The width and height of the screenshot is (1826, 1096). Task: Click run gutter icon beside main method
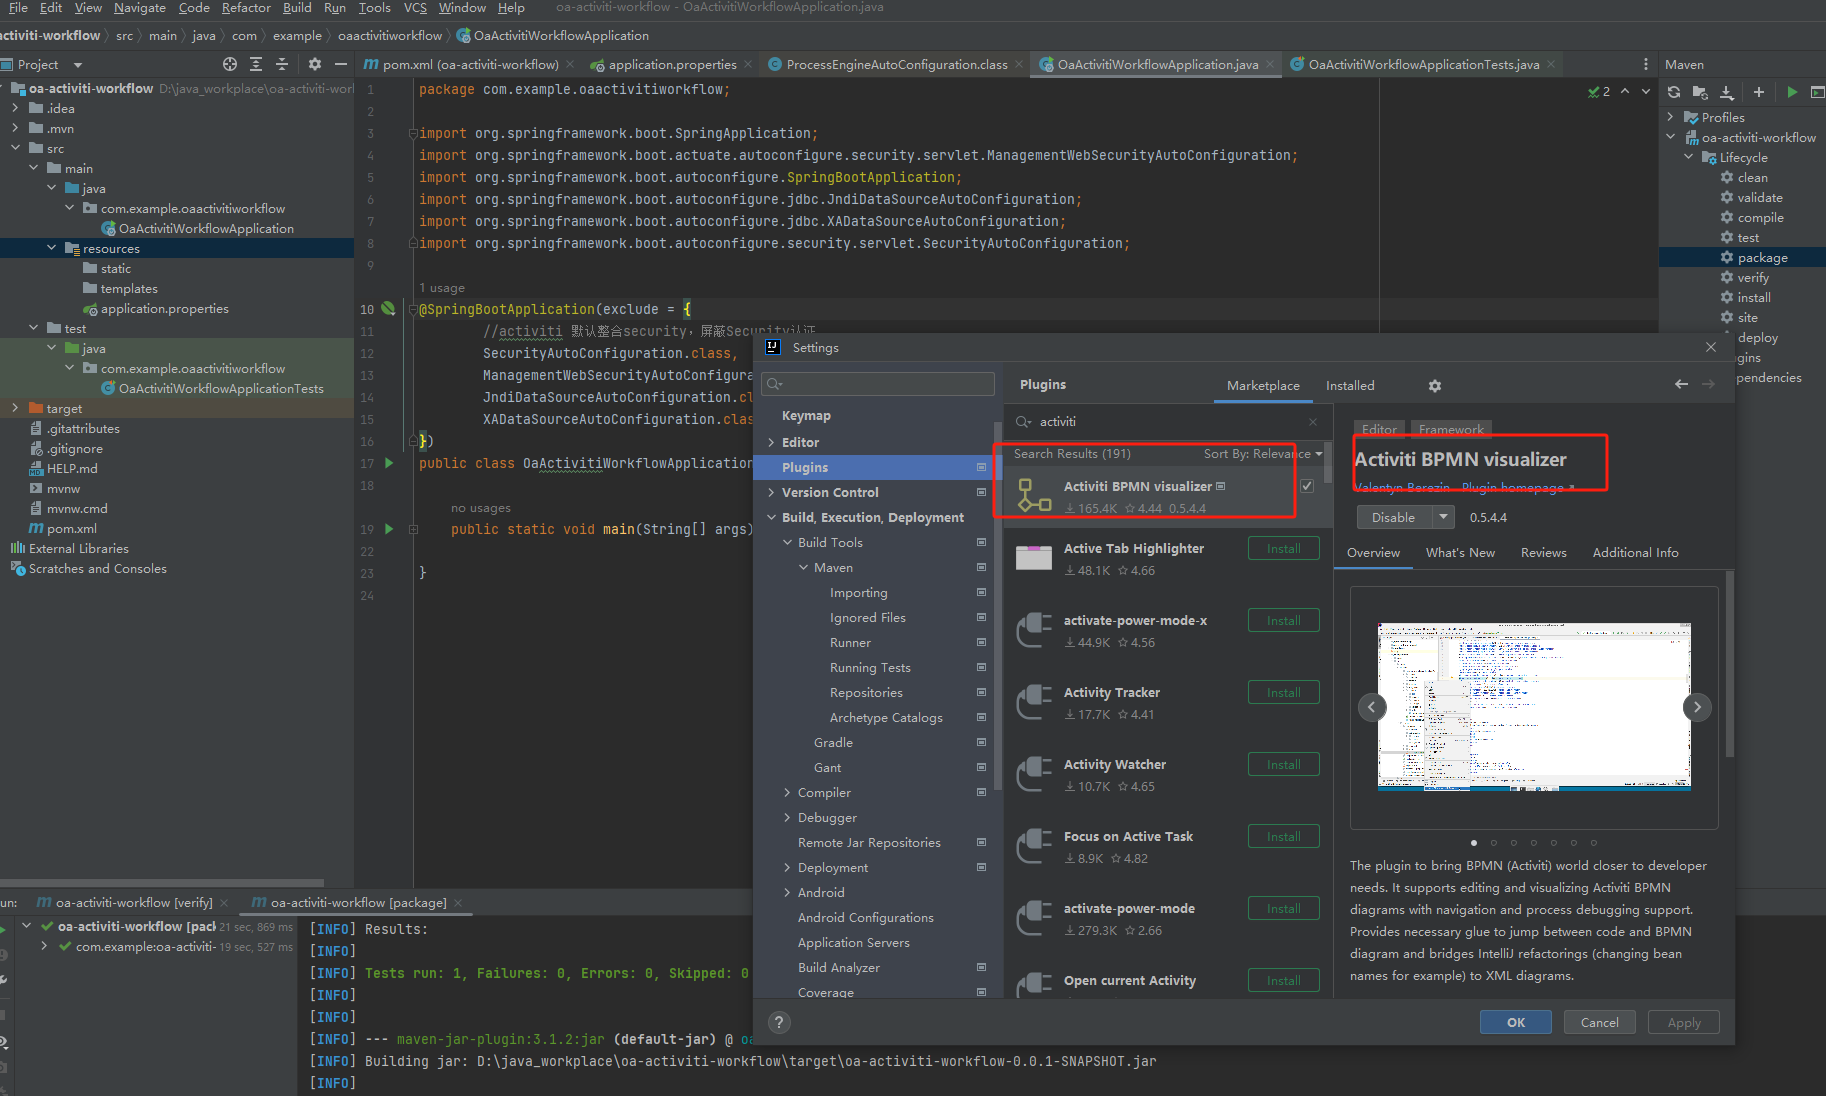coord(389,529)
